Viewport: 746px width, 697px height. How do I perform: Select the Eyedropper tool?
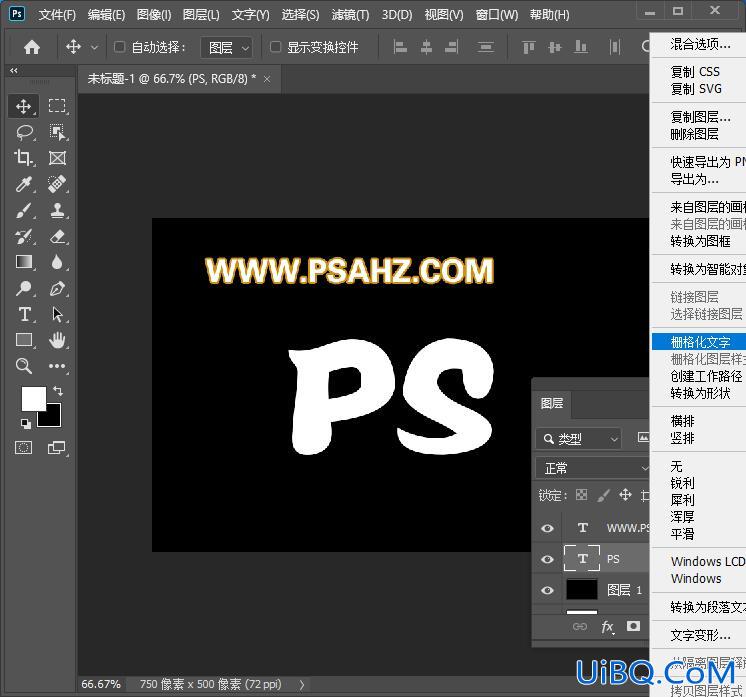point(24,184)
